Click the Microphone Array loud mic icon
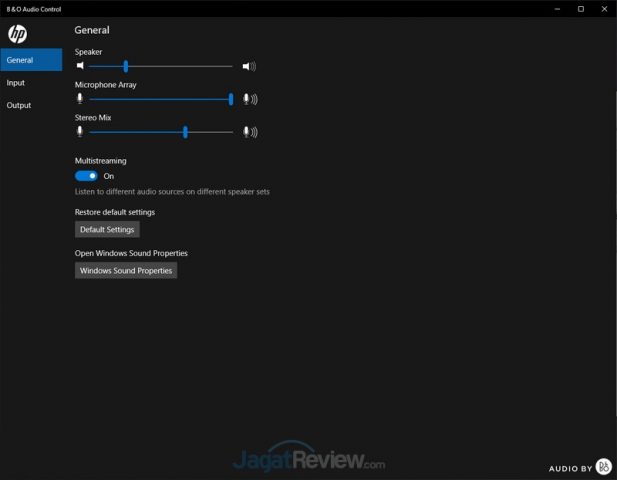Screen dimensions: 617x480 (249, 99)
